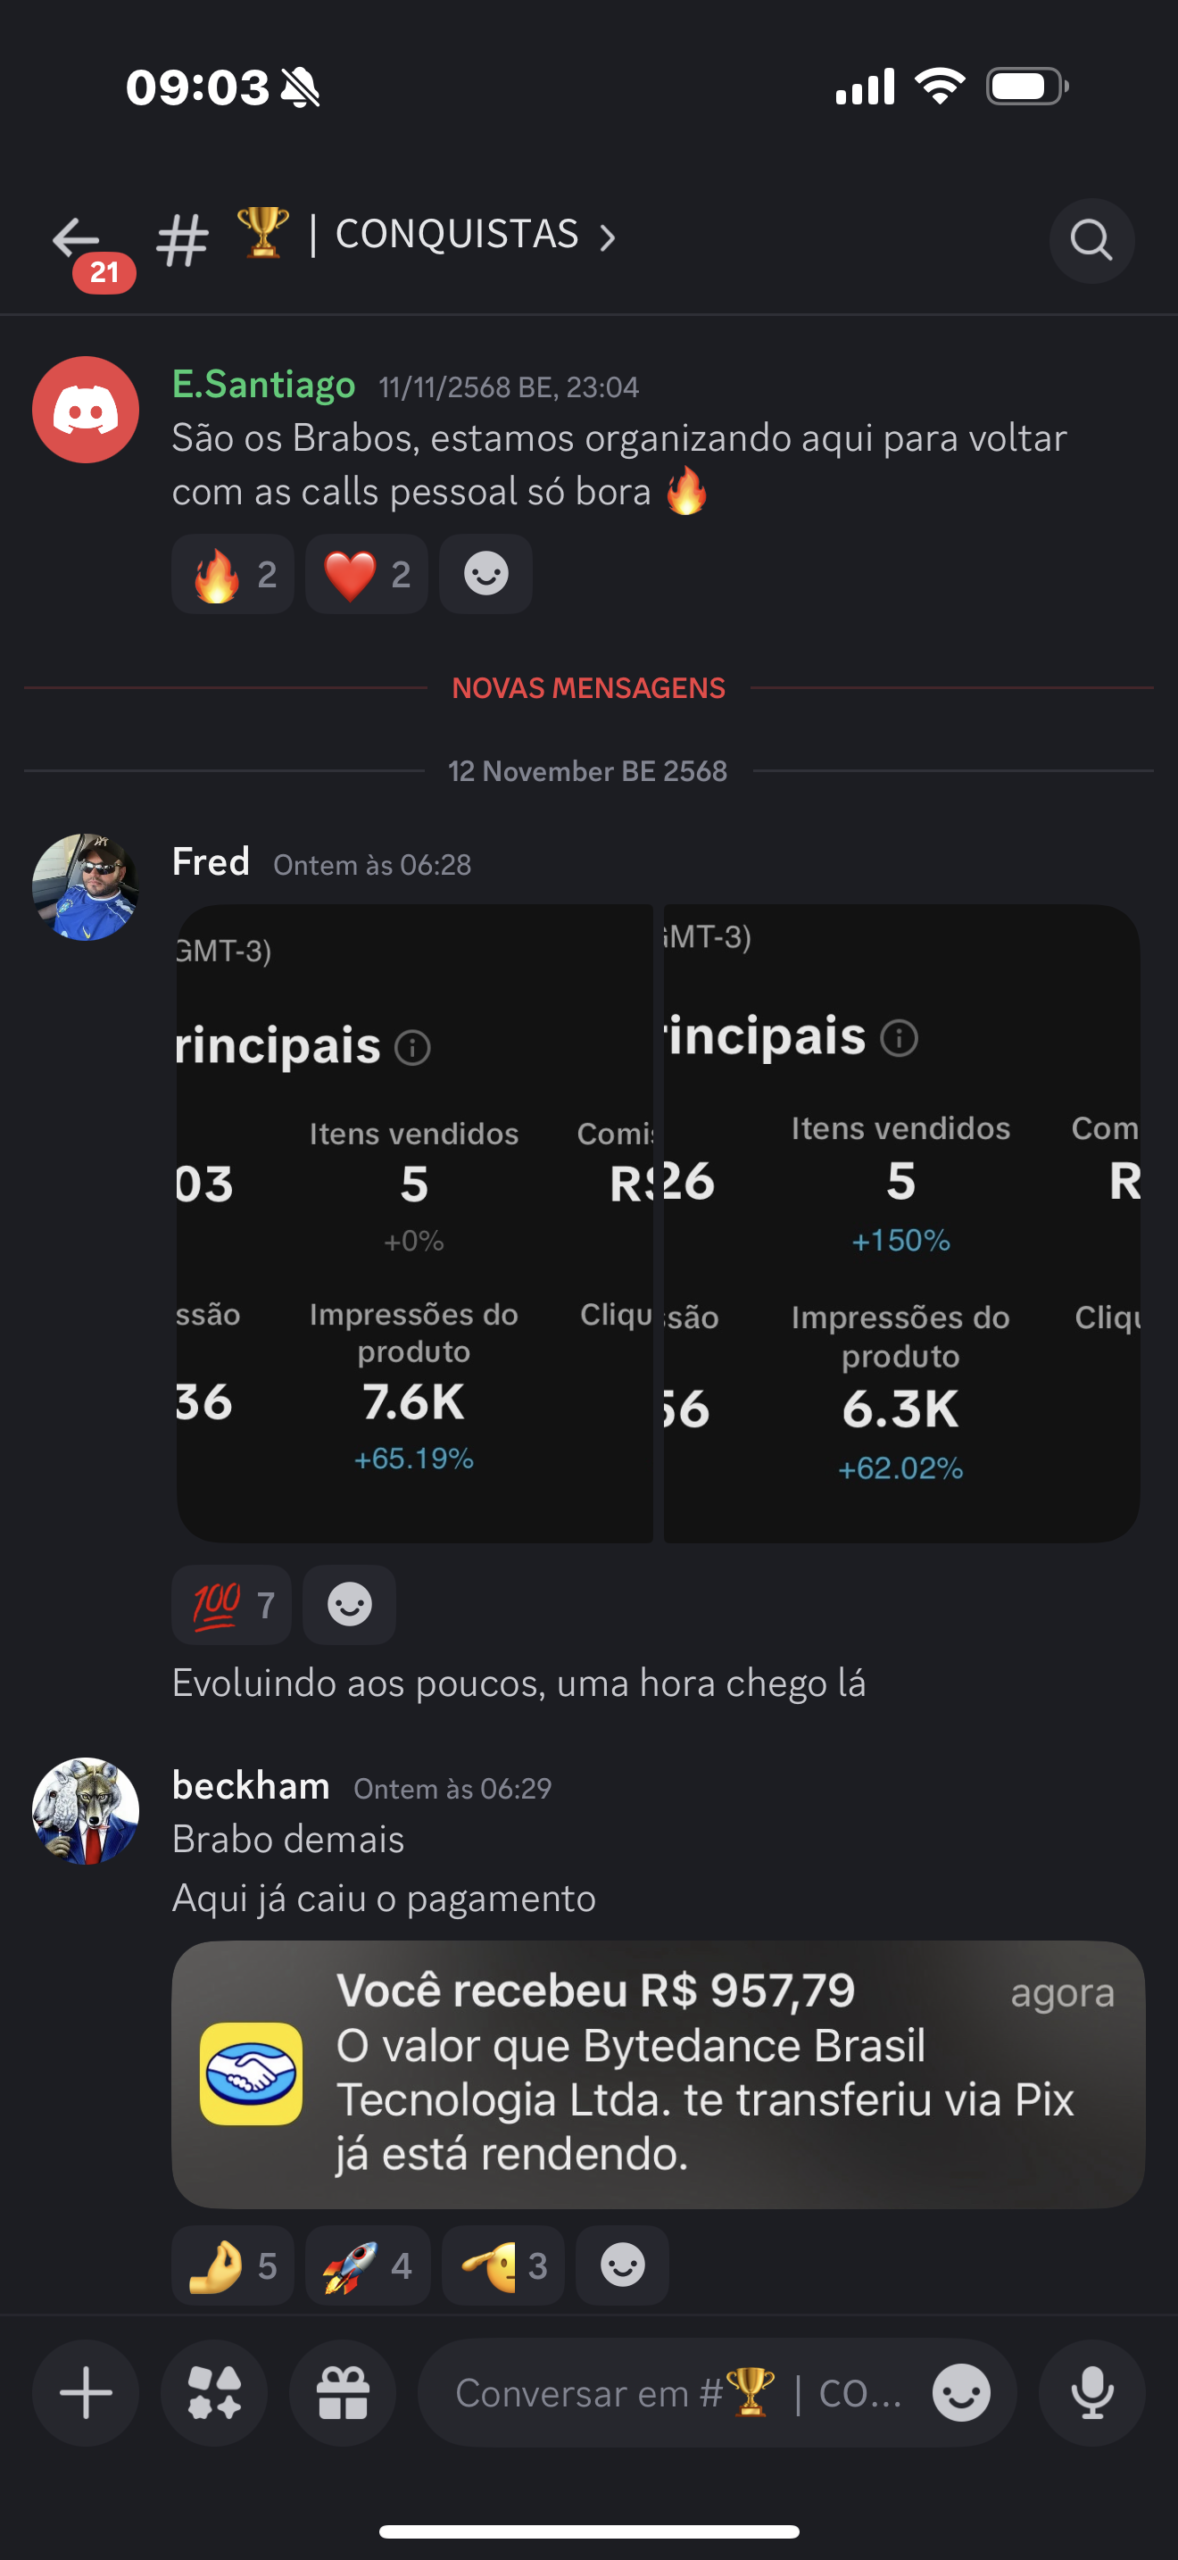Toggle the fire reaction on E.Santiago's message
This screenshot has width=1178, height=2560.
click(233, 574)
